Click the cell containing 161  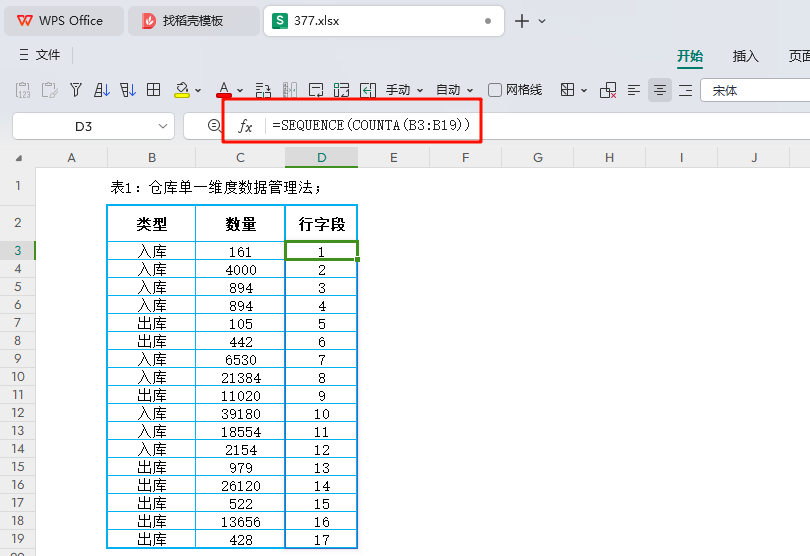(x=241, y=251)
